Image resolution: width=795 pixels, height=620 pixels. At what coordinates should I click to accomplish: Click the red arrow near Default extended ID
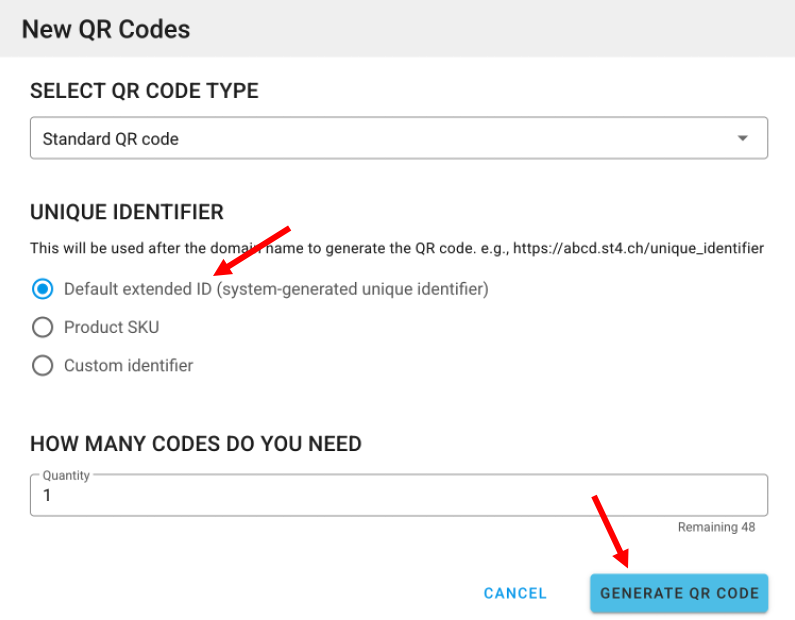pyautogui.click(x=252, y=250)
